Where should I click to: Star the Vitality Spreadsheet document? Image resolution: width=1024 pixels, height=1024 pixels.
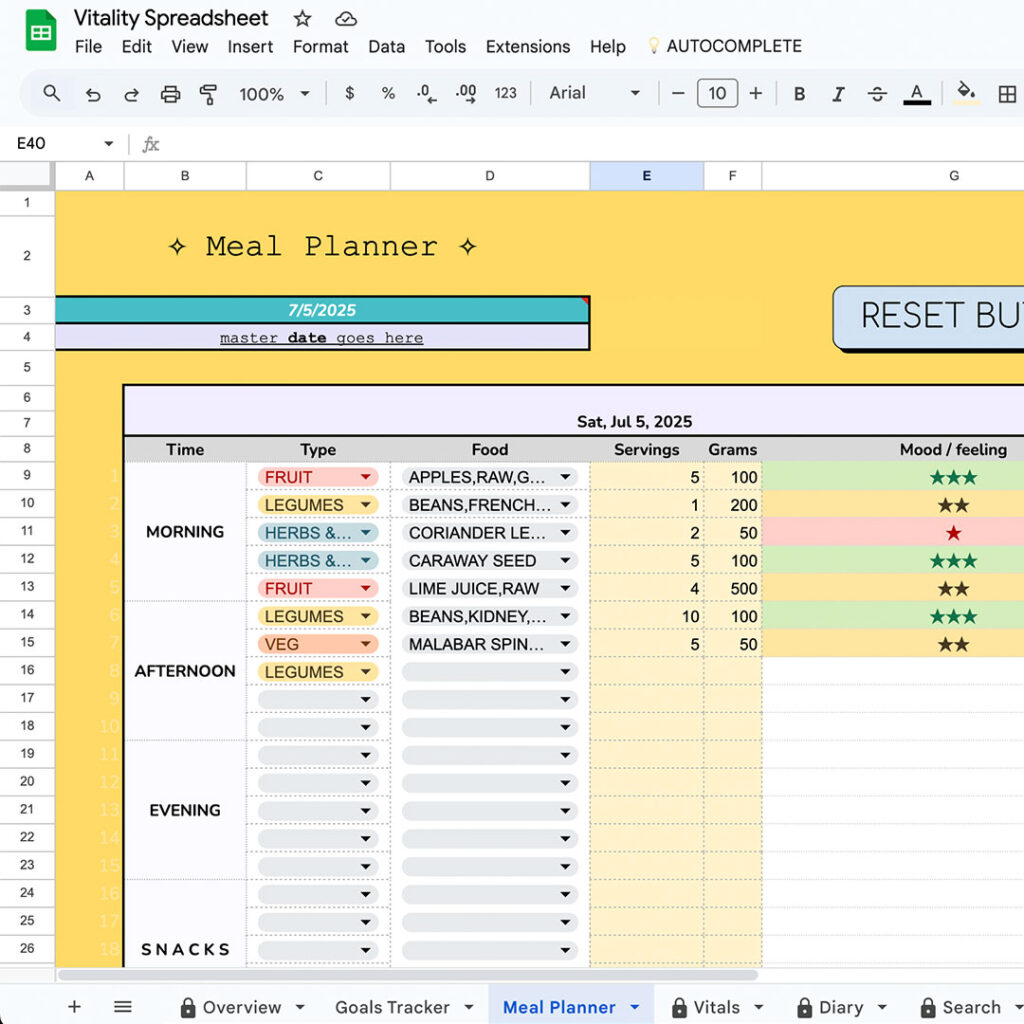(x=302, y=18)
